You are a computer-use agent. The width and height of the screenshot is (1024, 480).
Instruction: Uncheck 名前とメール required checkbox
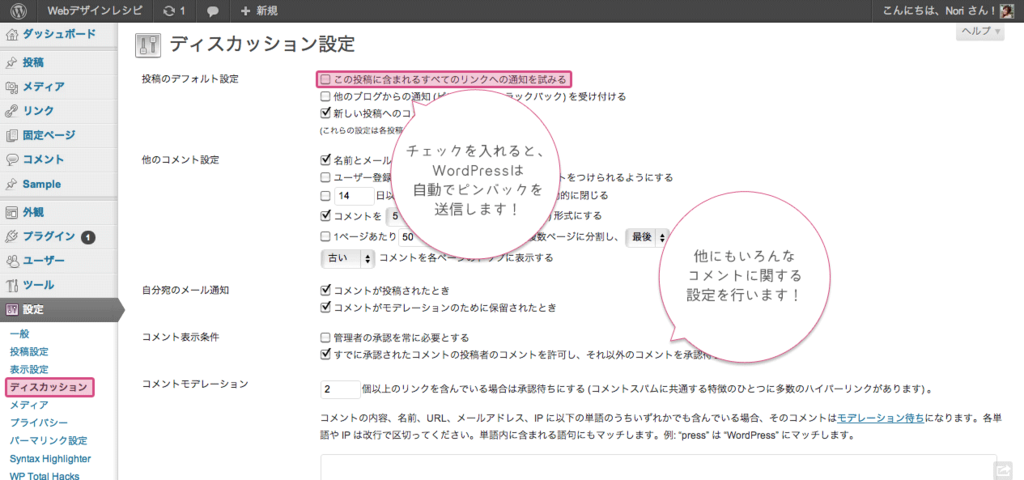tap(325, 159)
